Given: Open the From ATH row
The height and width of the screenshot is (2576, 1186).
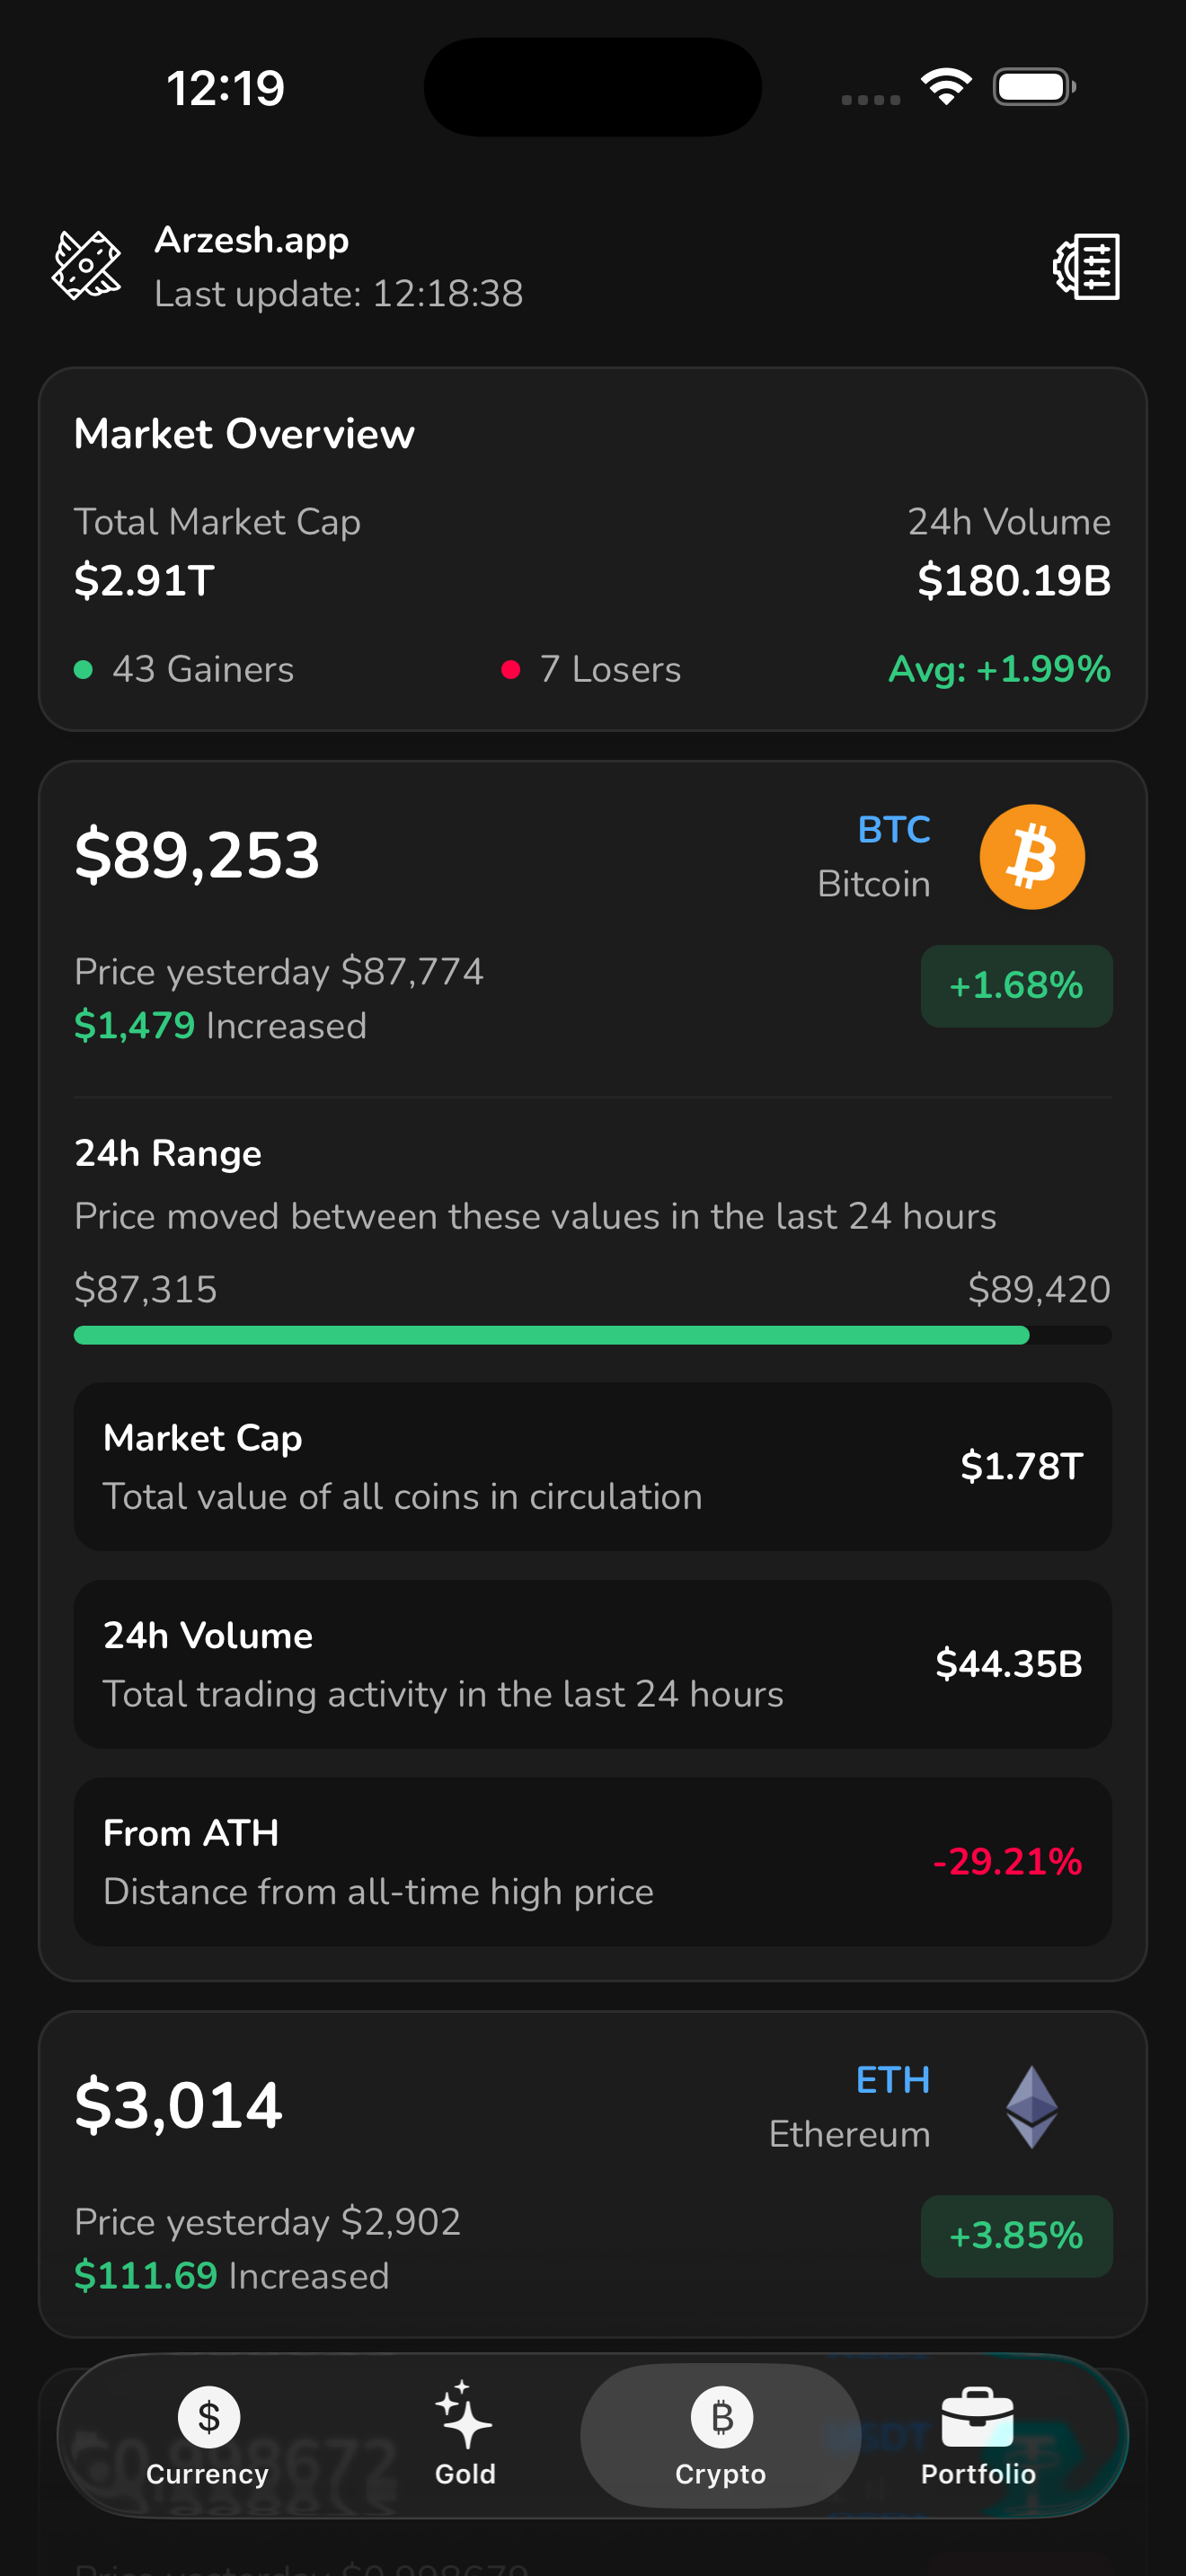Looking at the screenshot, I should 593,1861.
